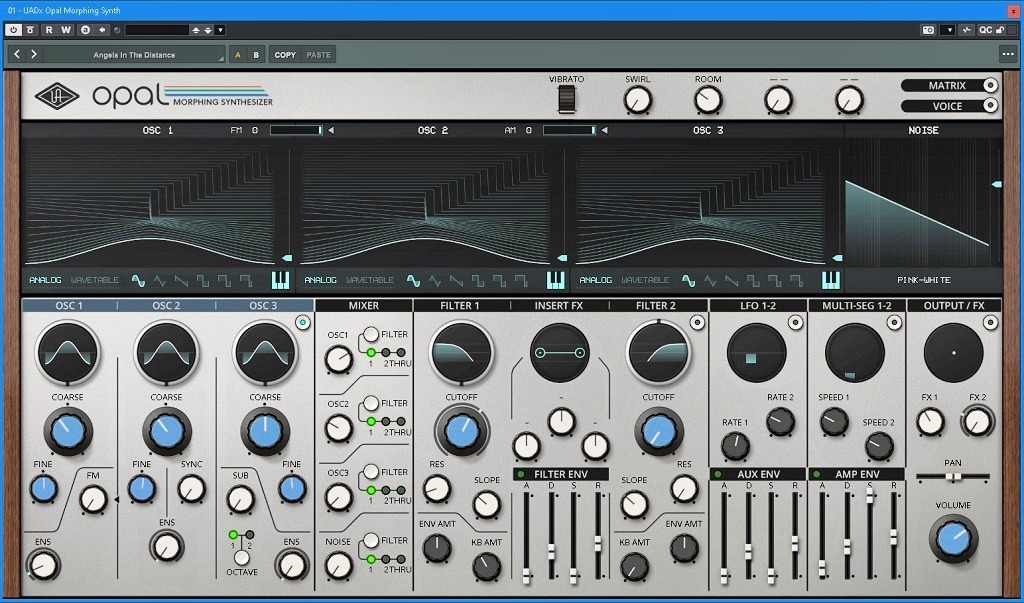This screenshot has height=603, width=1024.
Task: Toggle the FILTER ENV green enable LED
Action: (520, 474)
